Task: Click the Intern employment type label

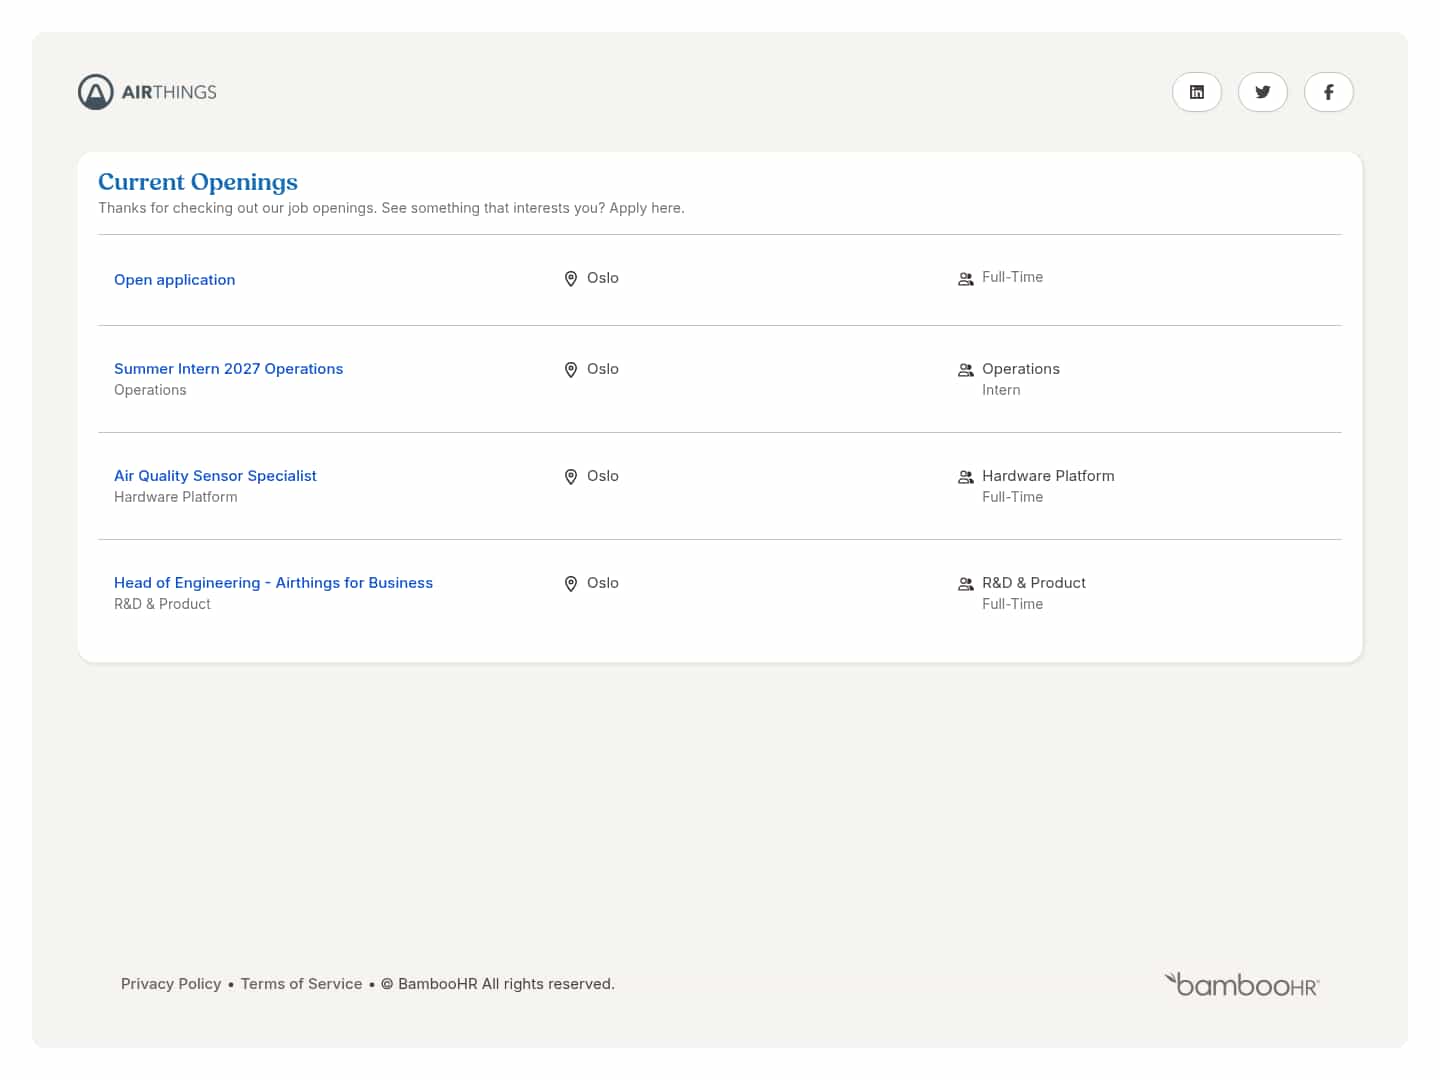Action: point(1001,390)
